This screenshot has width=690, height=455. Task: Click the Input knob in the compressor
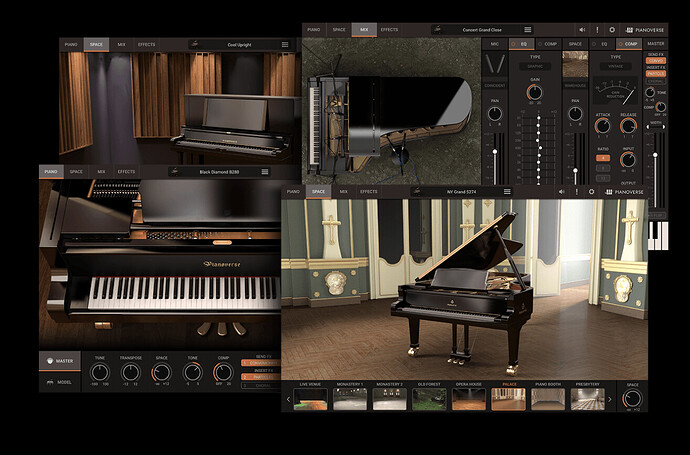click(x=628, y=160)
